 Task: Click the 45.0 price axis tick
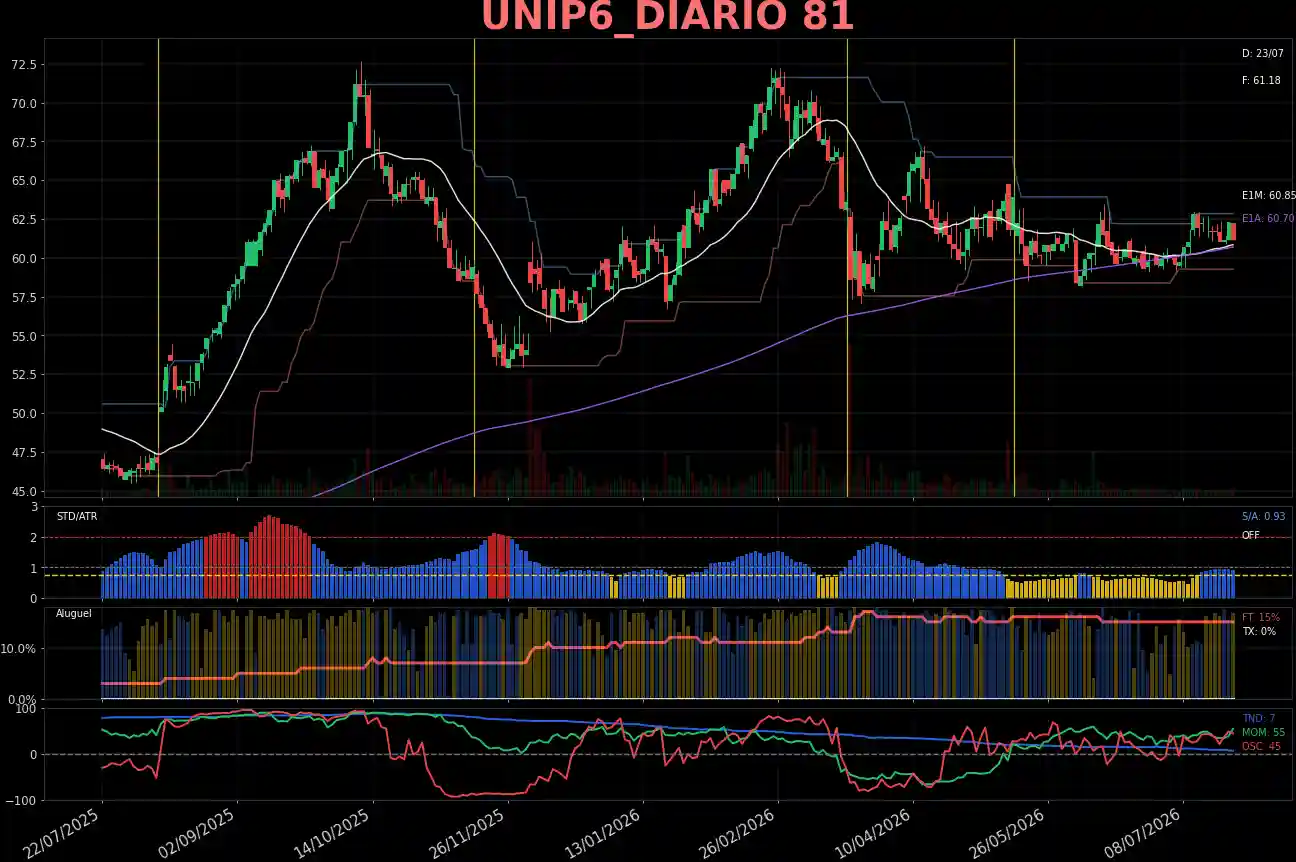tap(24, 491)
